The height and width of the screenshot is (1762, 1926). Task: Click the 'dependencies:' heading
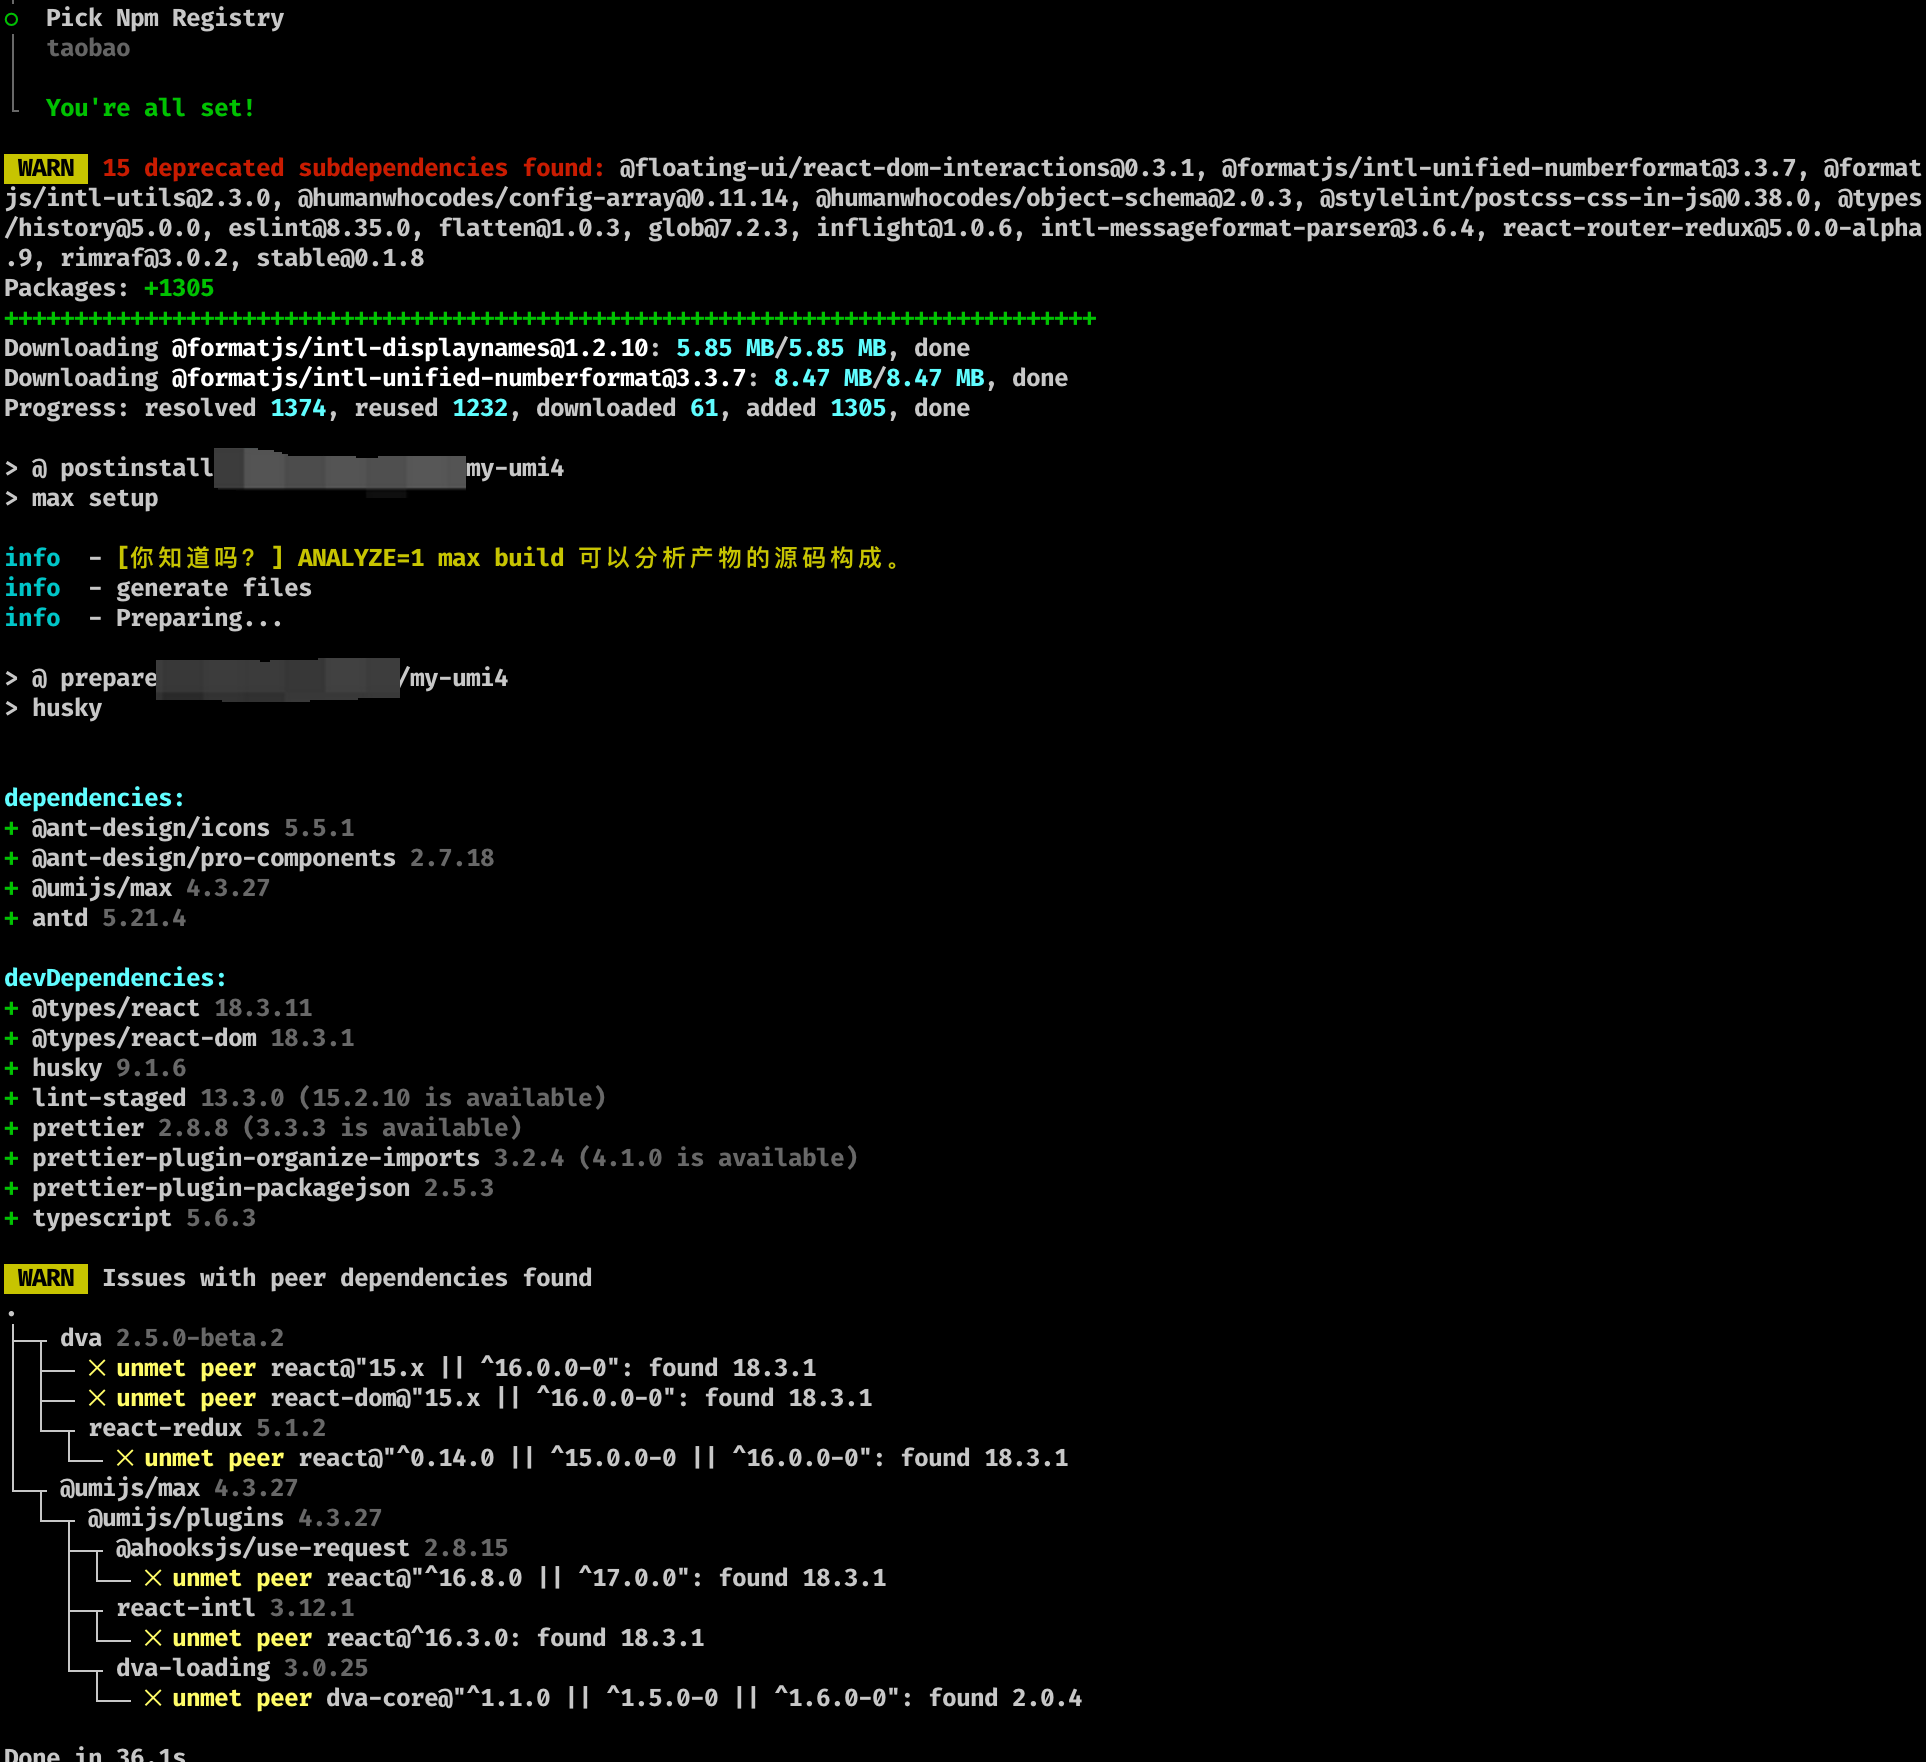tap(95, 798)
